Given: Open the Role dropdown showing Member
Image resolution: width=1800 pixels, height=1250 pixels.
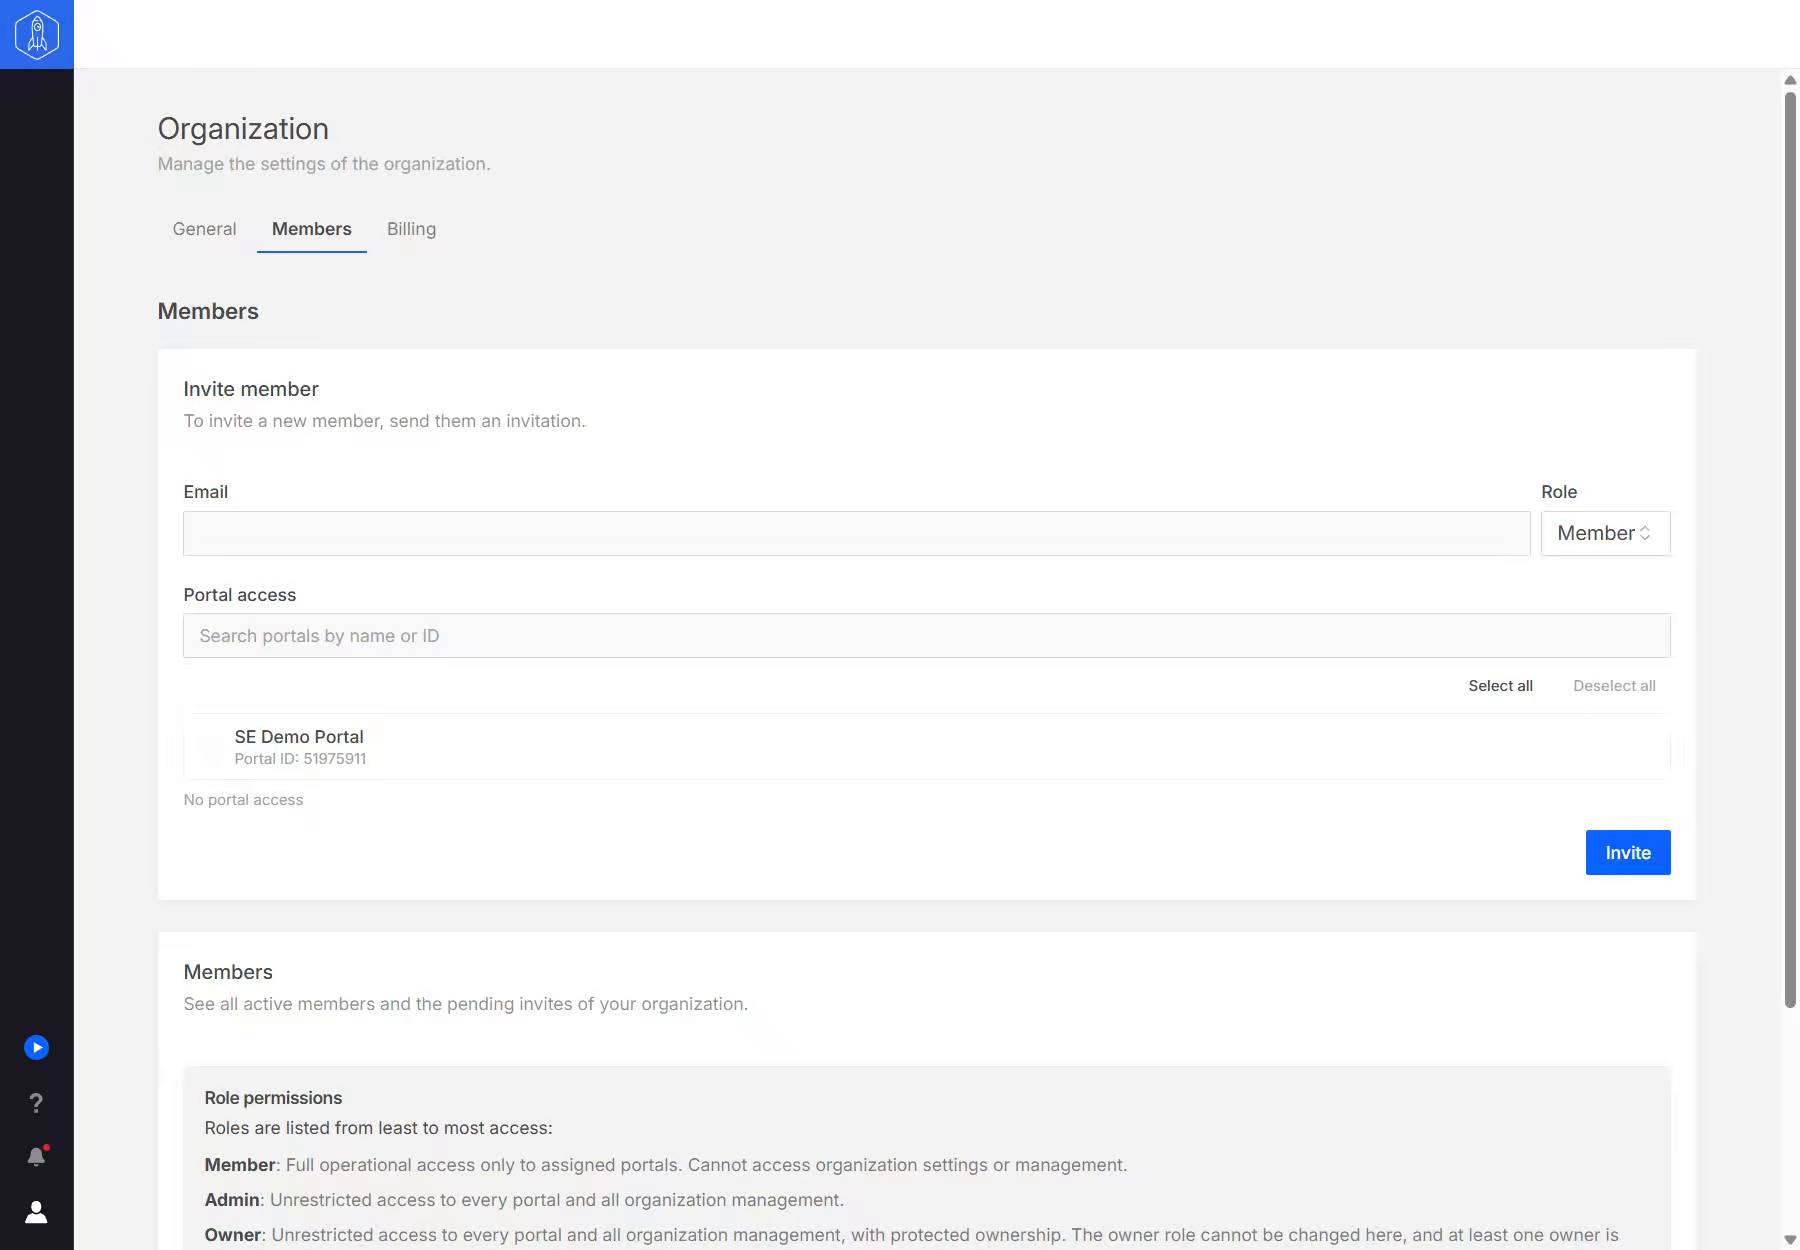Looking at the screenshot, I should [x=1606, y=533].
